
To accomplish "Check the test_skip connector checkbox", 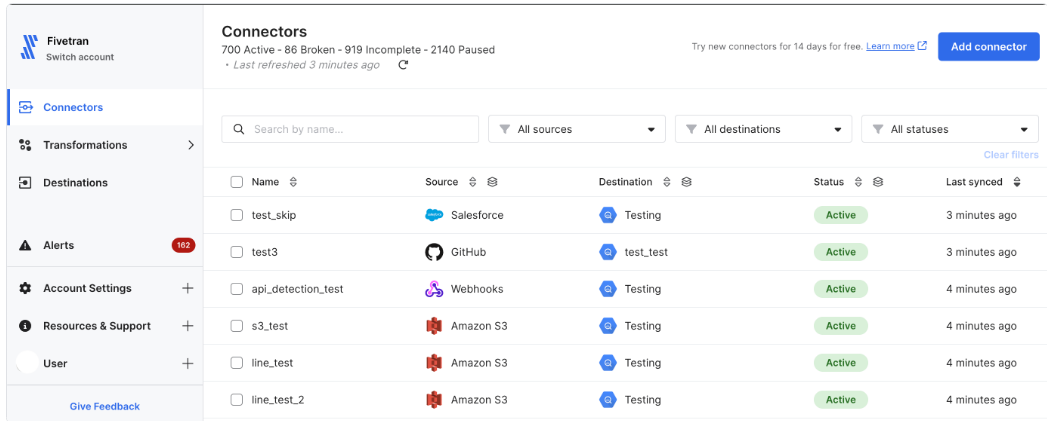I will click(236, 215).
